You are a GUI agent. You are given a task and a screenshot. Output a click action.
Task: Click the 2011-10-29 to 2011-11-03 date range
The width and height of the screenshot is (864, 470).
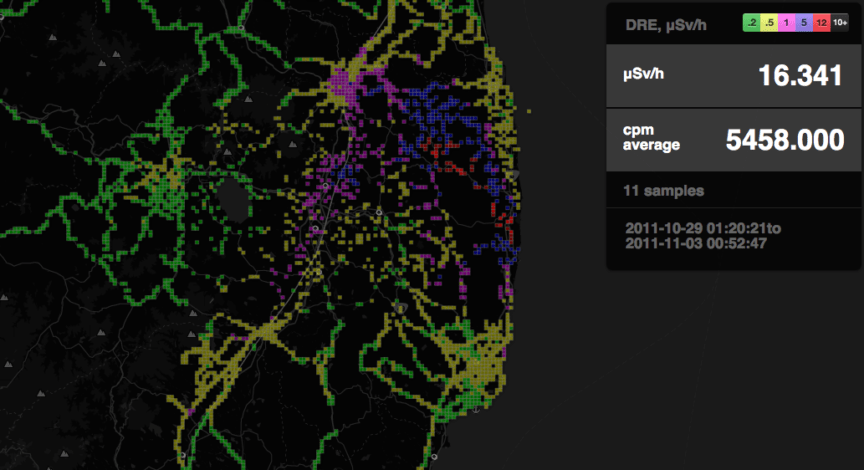[x=702, y=235]
